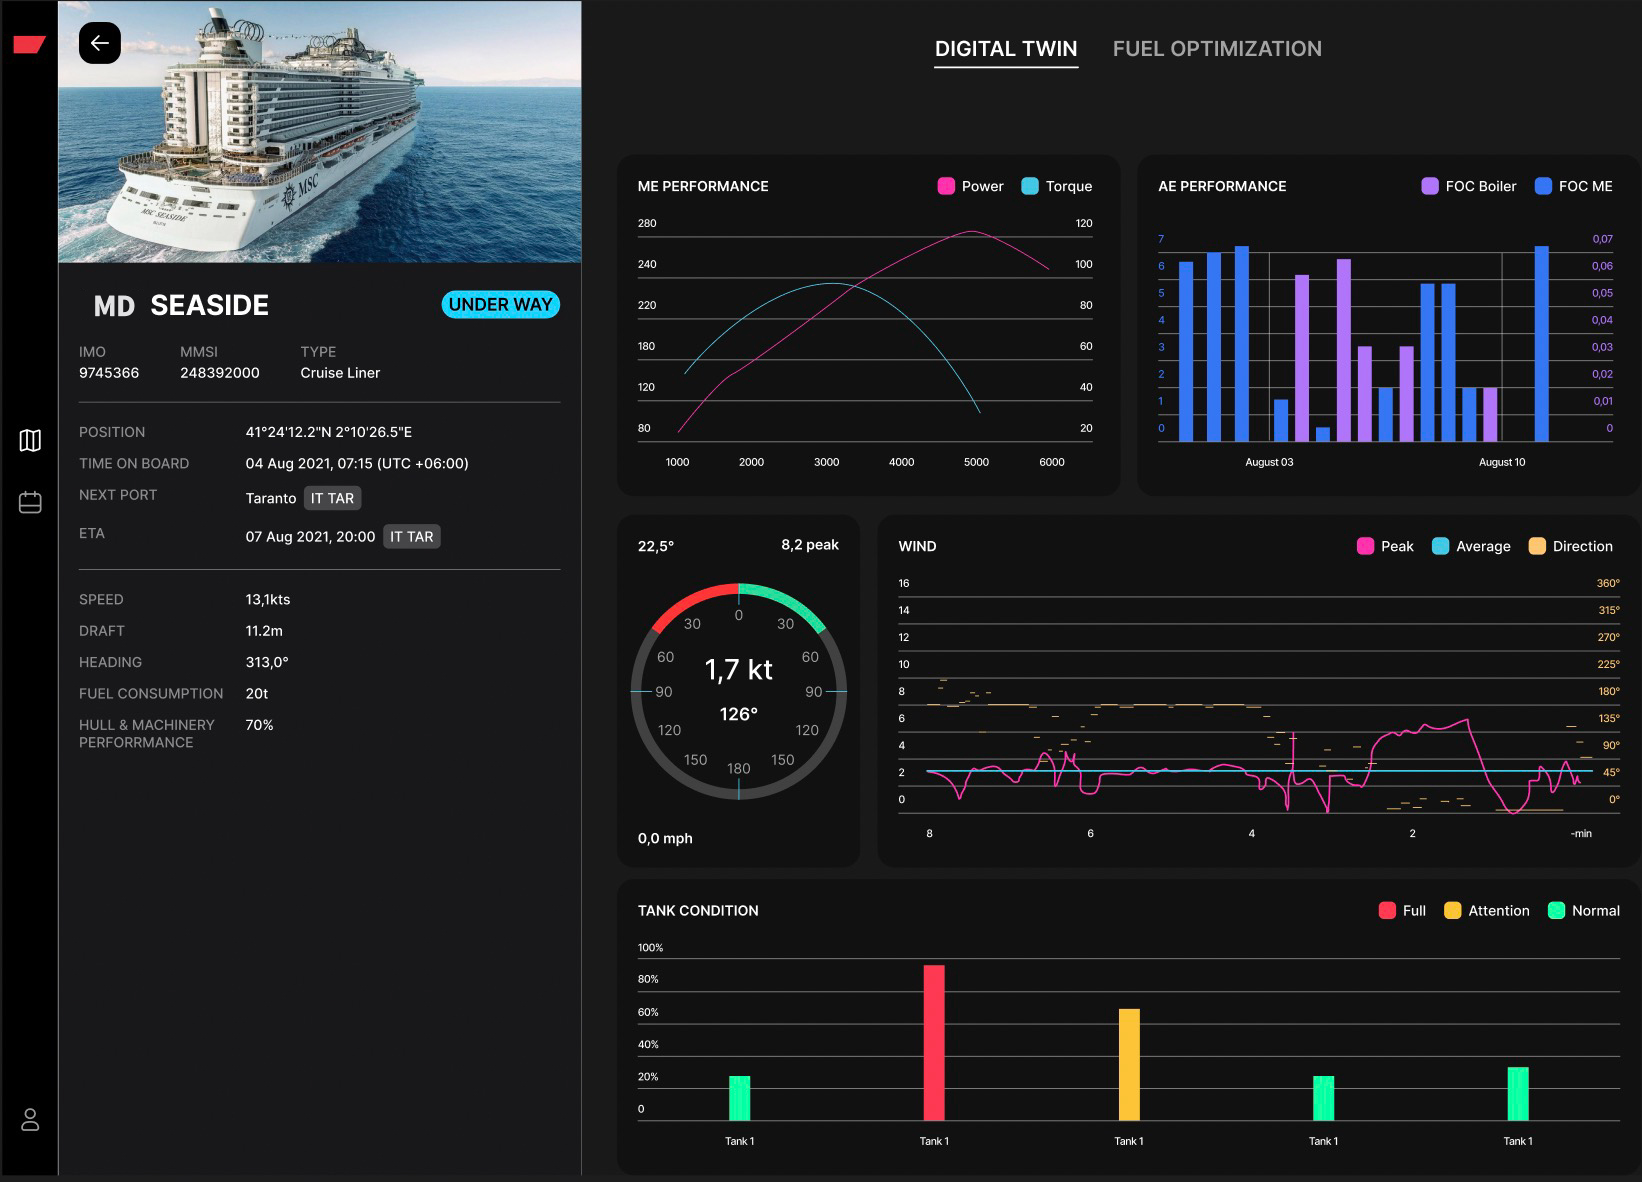The width and height of the screenshot is (1642, 1182).
Task: Click the vessel name MD SEASIDE
Action: pos(180,305)
